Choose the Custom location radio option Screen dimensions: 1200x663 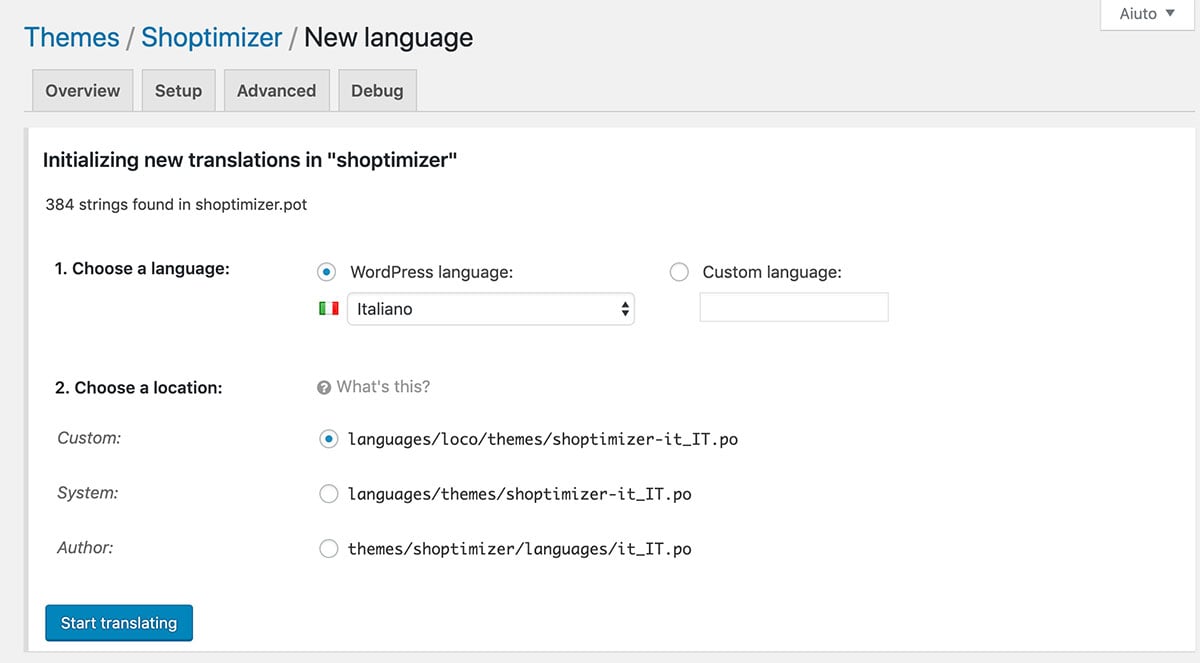pos(328,439)
